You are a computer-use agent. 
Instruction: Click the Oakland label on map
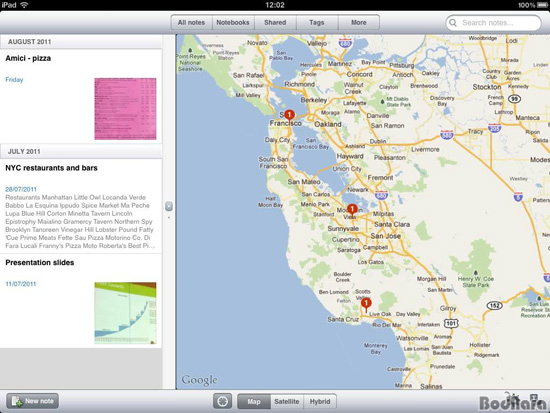tap(328, 124)
